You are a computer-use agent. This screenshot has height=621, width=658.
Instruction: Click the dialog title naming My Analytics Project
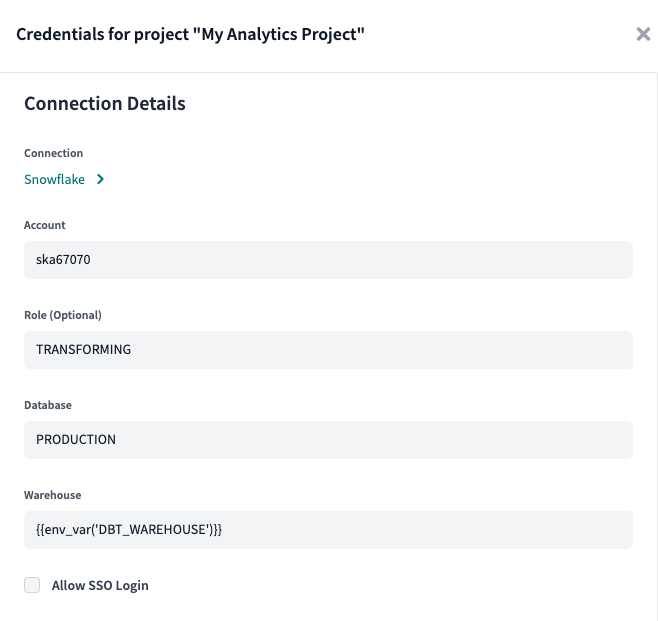(x=190, y=34)
